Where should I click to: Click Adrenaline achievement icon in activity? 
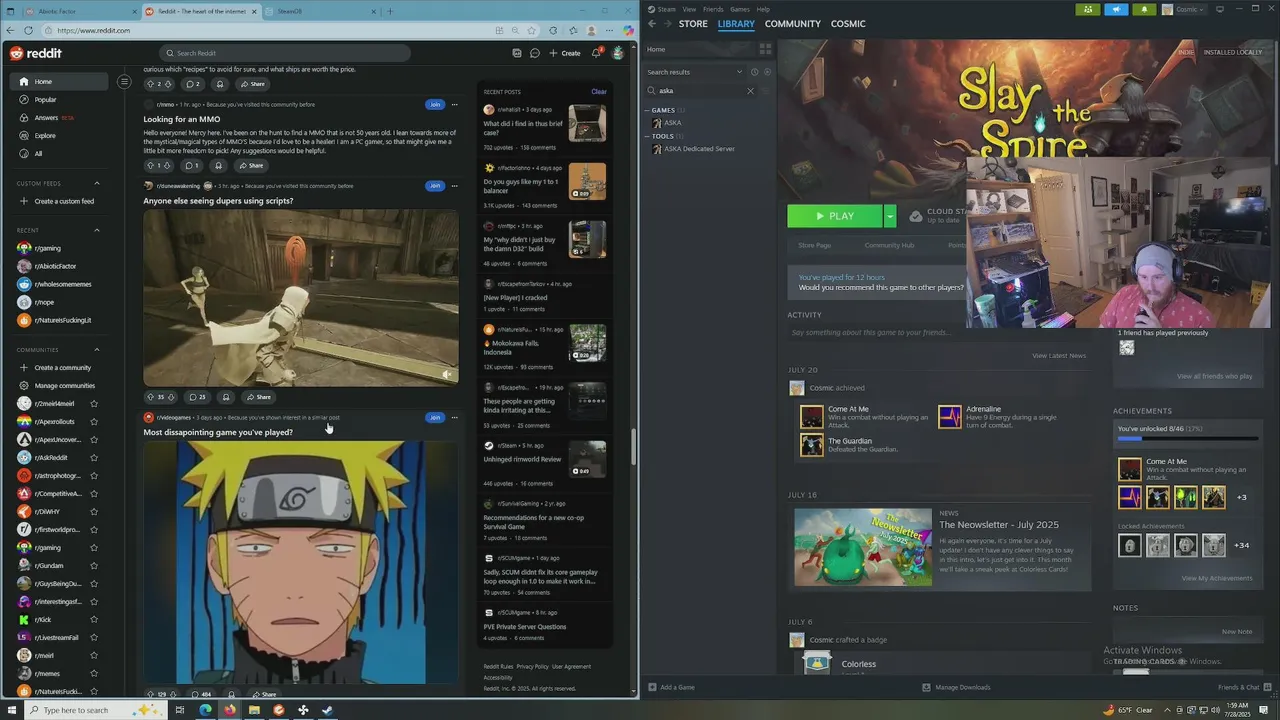950,417
